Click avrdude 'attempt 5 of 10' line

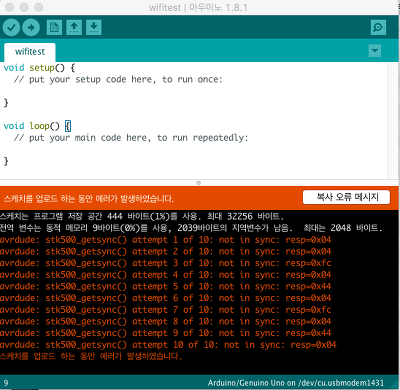click(166, 287)
